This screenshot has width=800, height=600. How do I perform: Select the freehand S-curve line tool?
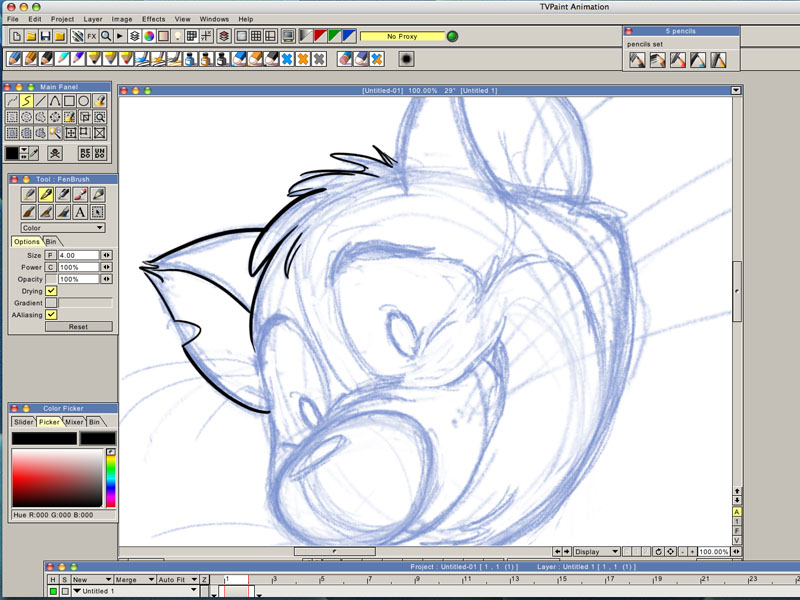pyautogui.click(x=27, y=101)
